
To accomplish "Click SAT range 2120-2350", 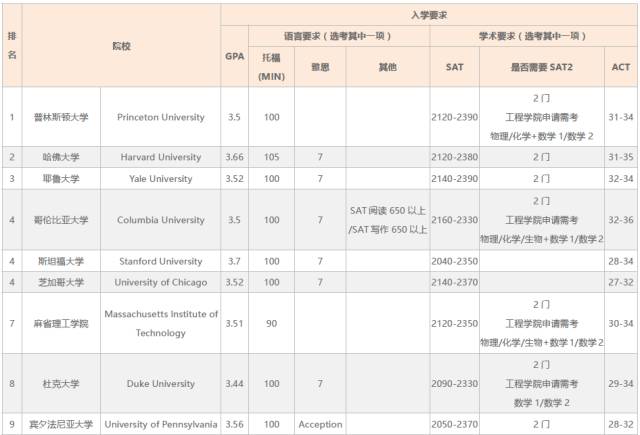I will (x=454, y=323).
